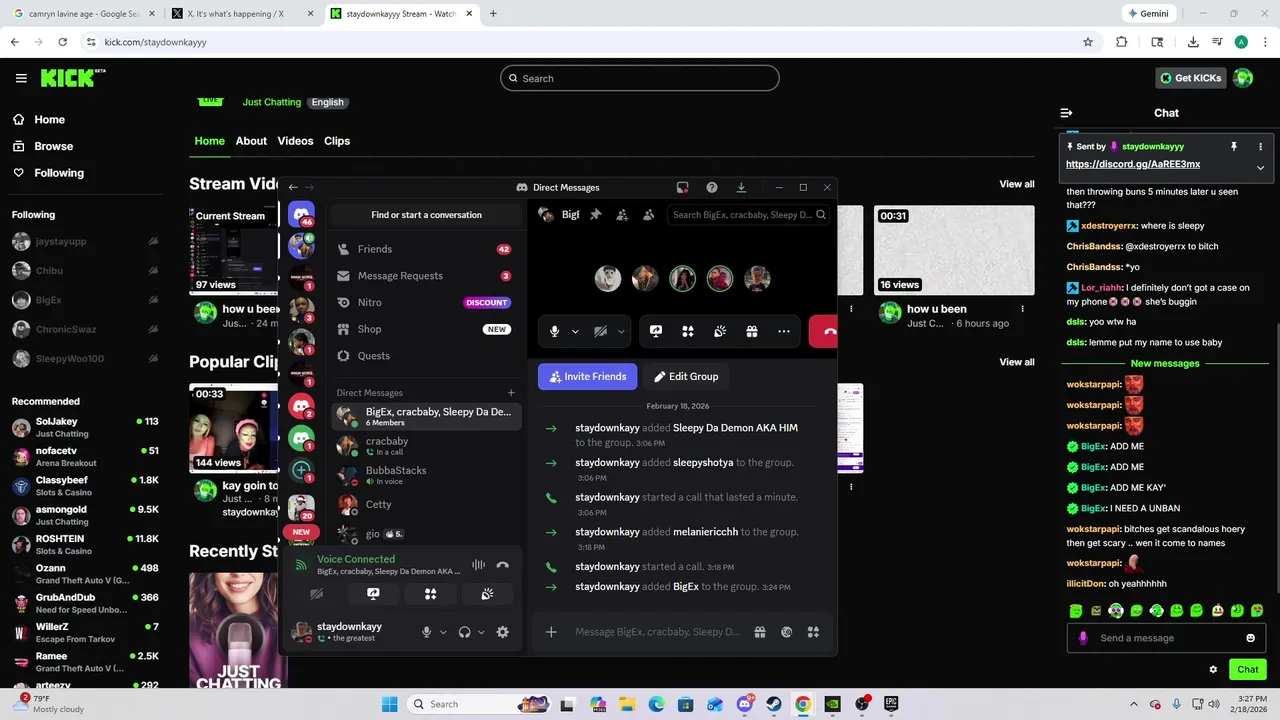This screenshot has width=1280, height=720.
Task: Click green Chat send button
Action: tap(1248, 669)
